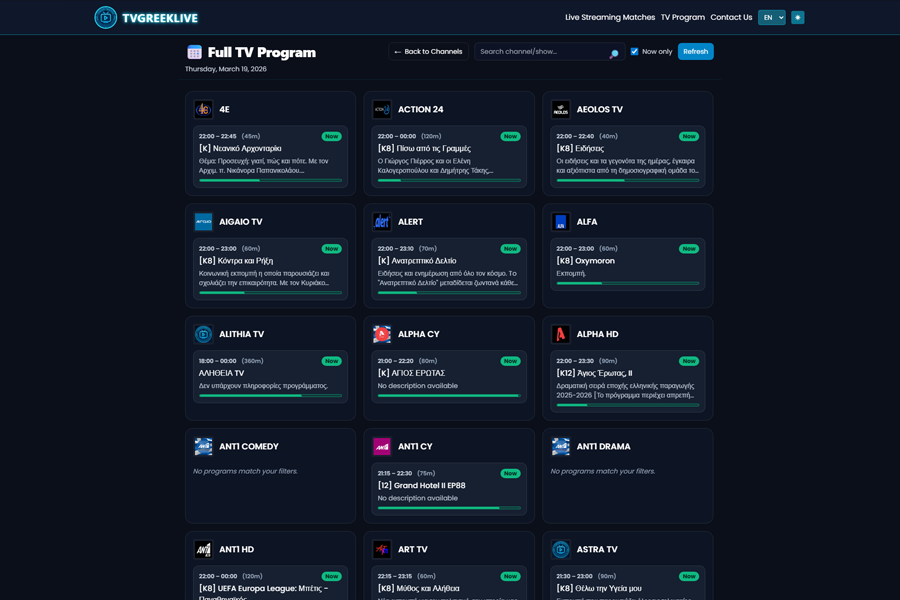This screenshot has width=900, height=600.
Task: Open the ART TV channel logo
Action: (x=382, y=549)
